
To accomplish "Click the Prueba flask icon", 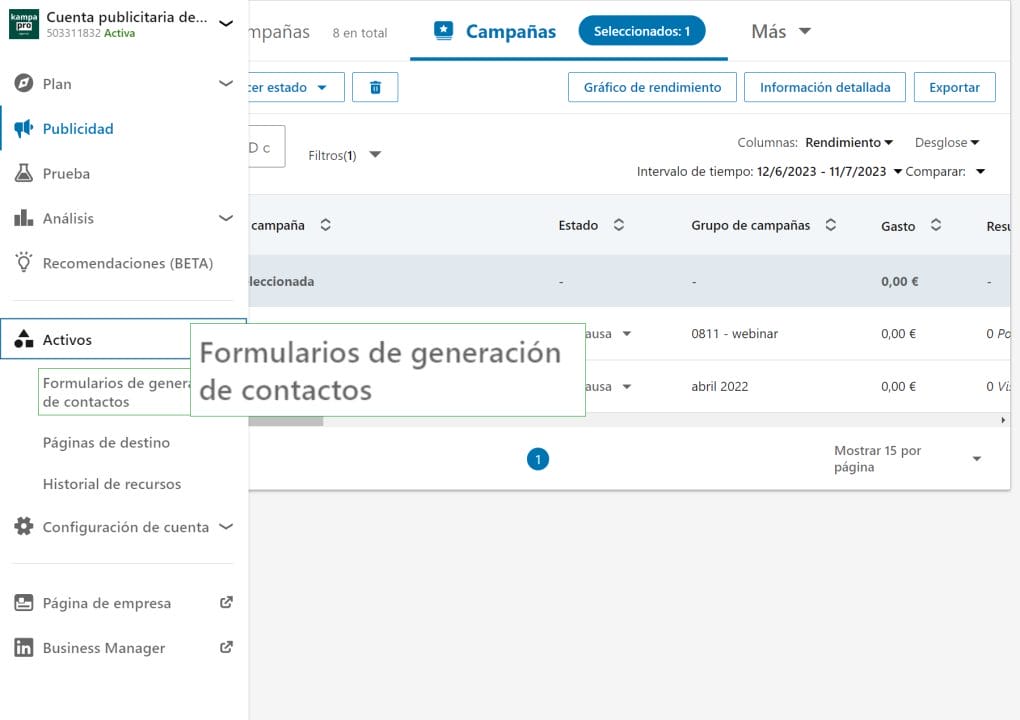I will coord(24,174).
